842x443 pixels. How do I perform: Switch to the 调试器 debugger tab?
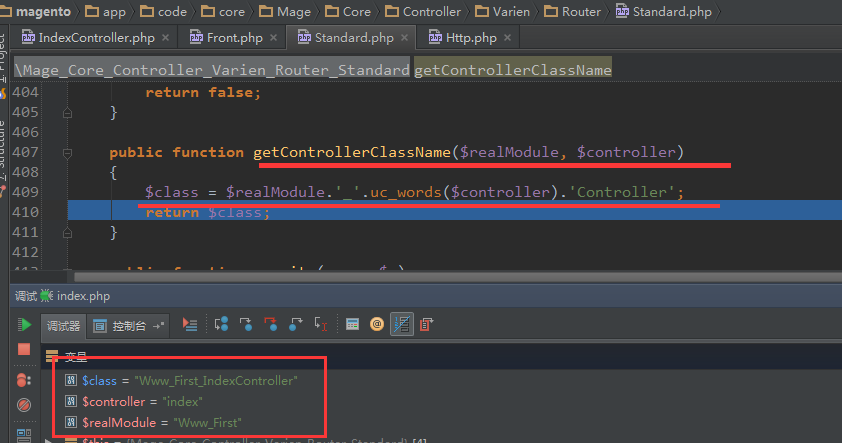(x=63, y=326)
